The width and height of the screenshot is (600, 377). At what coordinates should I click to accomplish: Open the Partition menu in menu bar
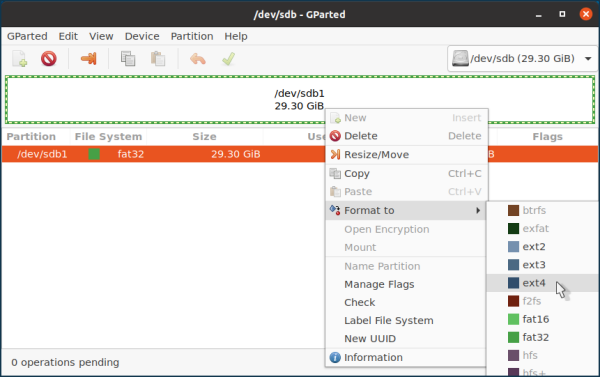[x=192, y=36]
